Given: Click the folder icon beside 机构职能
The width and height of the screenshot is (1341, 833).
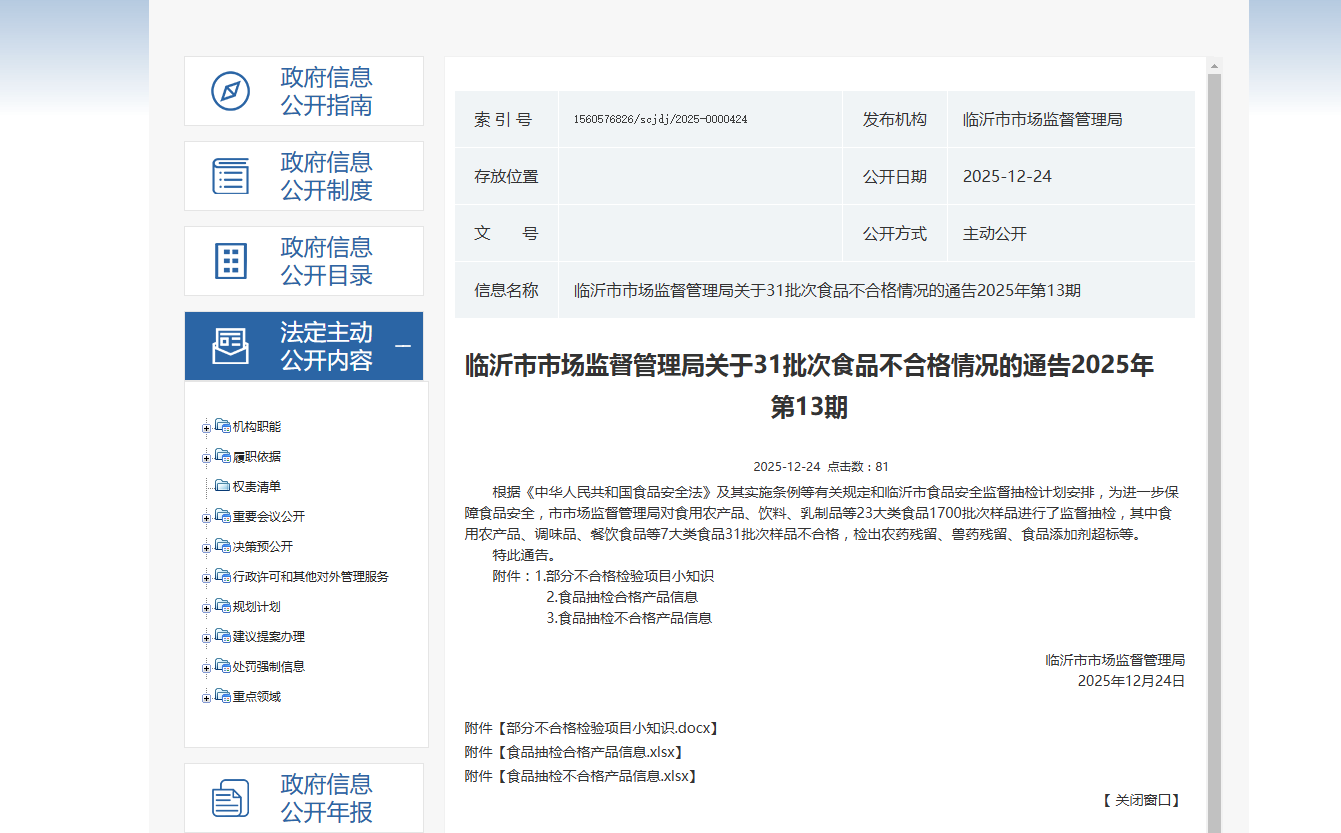Looking at the screenshot, I should (222, 425).
